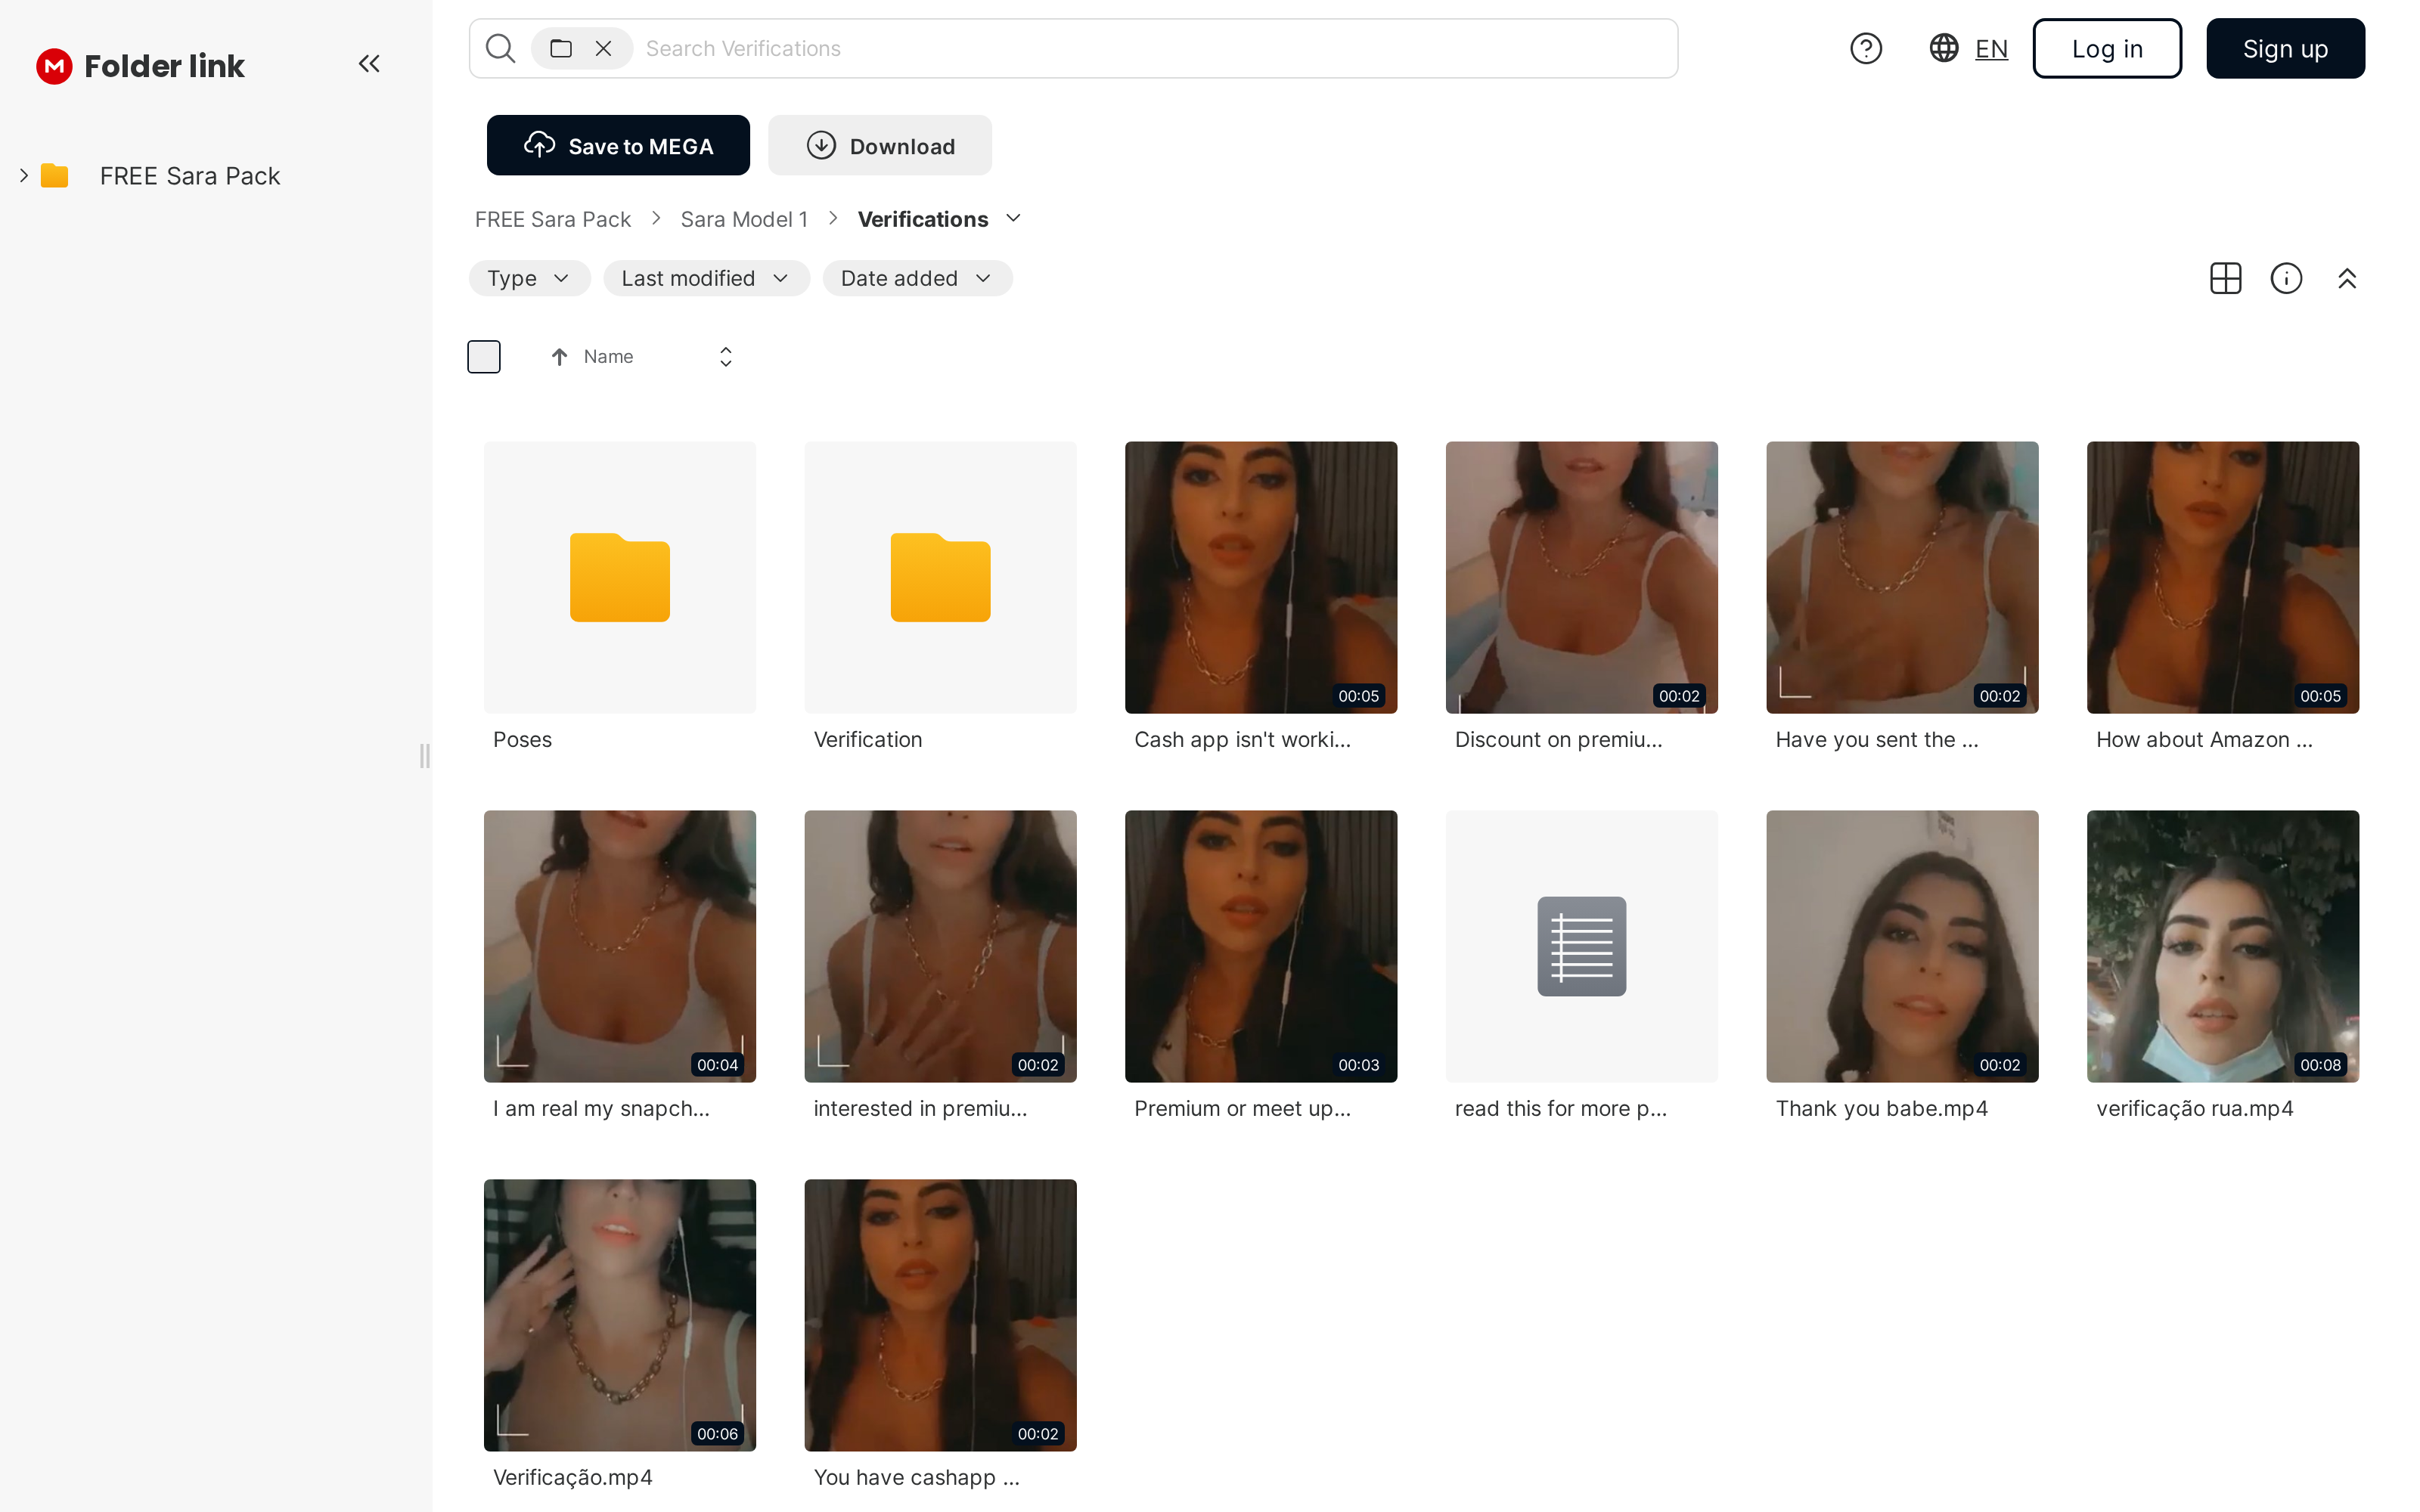Viewport: 2420px width, 1512px height.
Task: Open the help question mark icon
Action: [1866, 48]
